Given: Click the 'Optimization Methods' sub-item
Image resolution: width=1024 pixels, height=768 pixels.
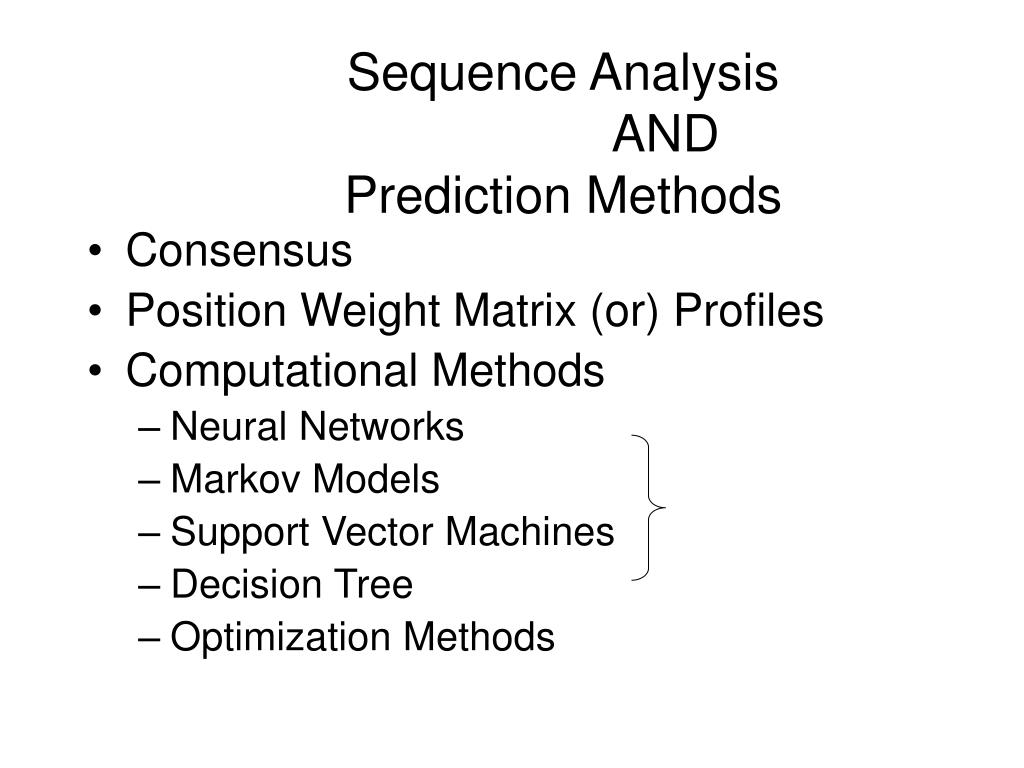Looking at the screenshot, I should (x=362, y=637).
